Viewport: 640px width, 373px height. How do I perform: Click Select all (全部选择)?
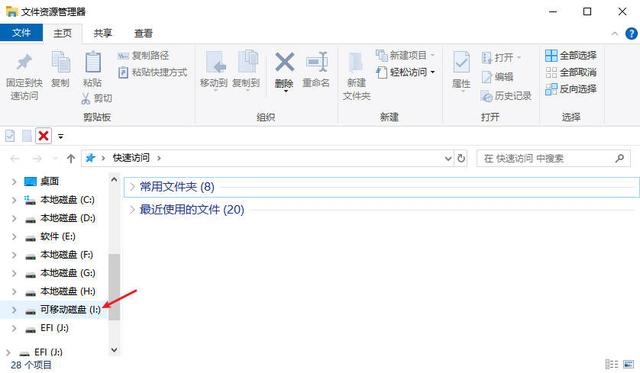tap(571, 55)
